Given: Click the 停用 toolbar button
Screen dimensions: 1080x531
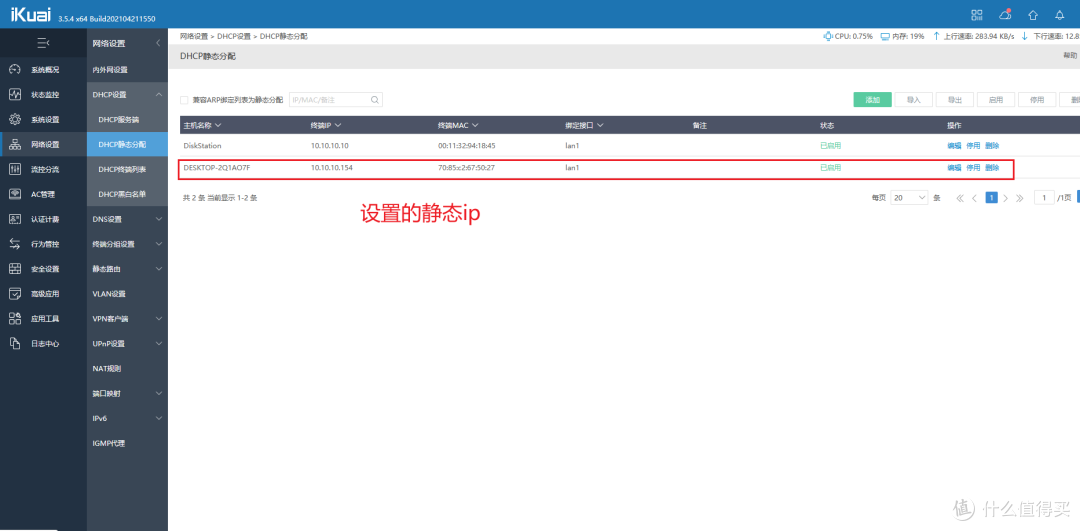Looking at the screenshot, I should coord(1037,100).
